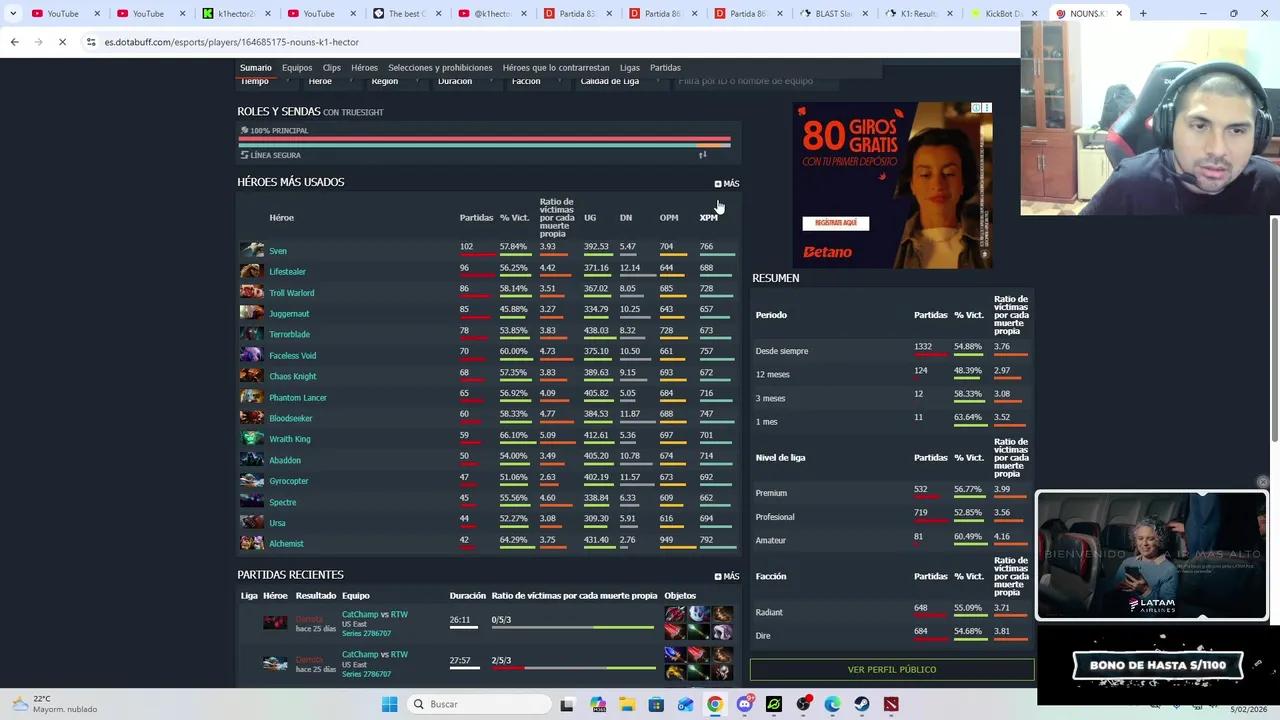Click the Betano Regístrate Aquí ad button
The width and height of the screenshot is (1280, 720).
(x=836, y=223)
